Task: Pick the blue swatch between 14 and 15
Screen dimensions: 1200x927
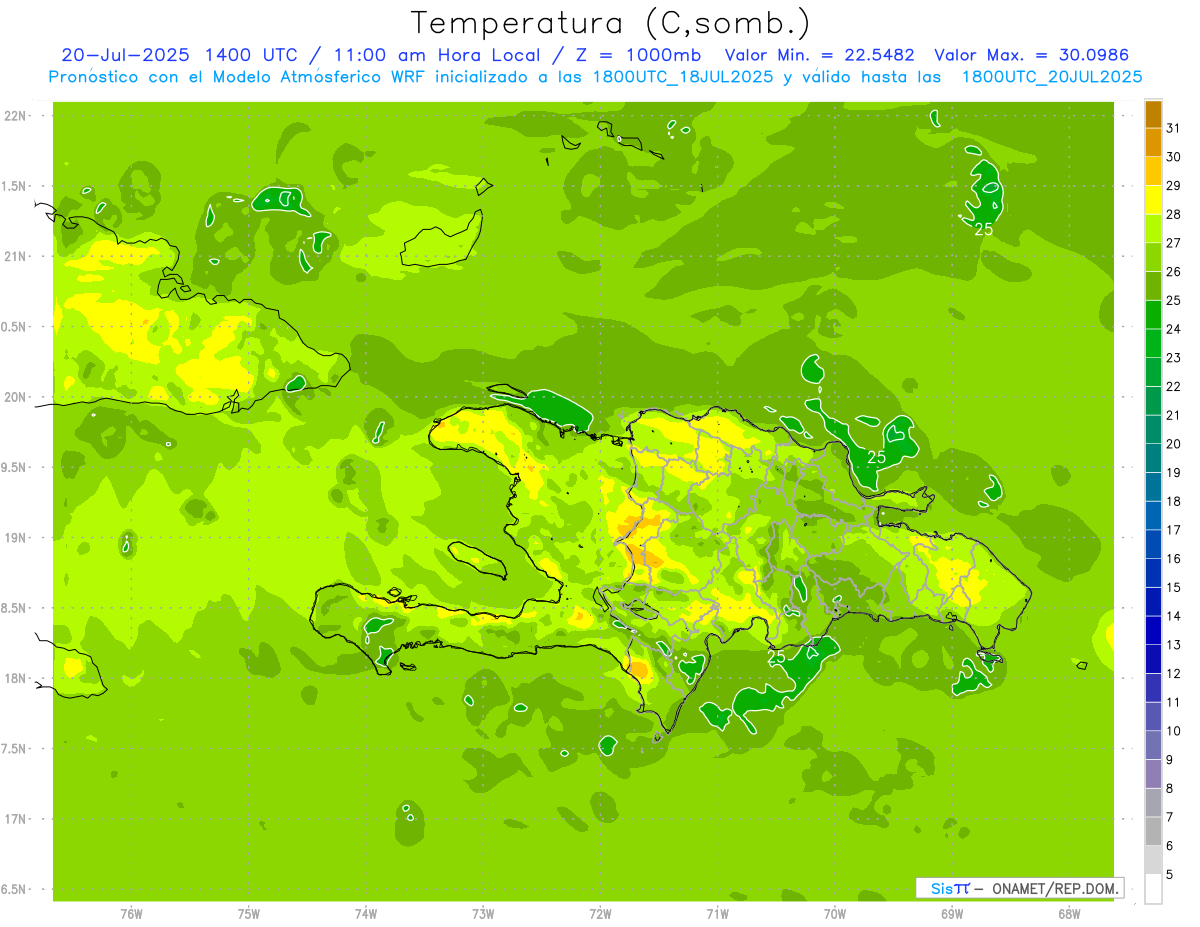Action: 1153,602
